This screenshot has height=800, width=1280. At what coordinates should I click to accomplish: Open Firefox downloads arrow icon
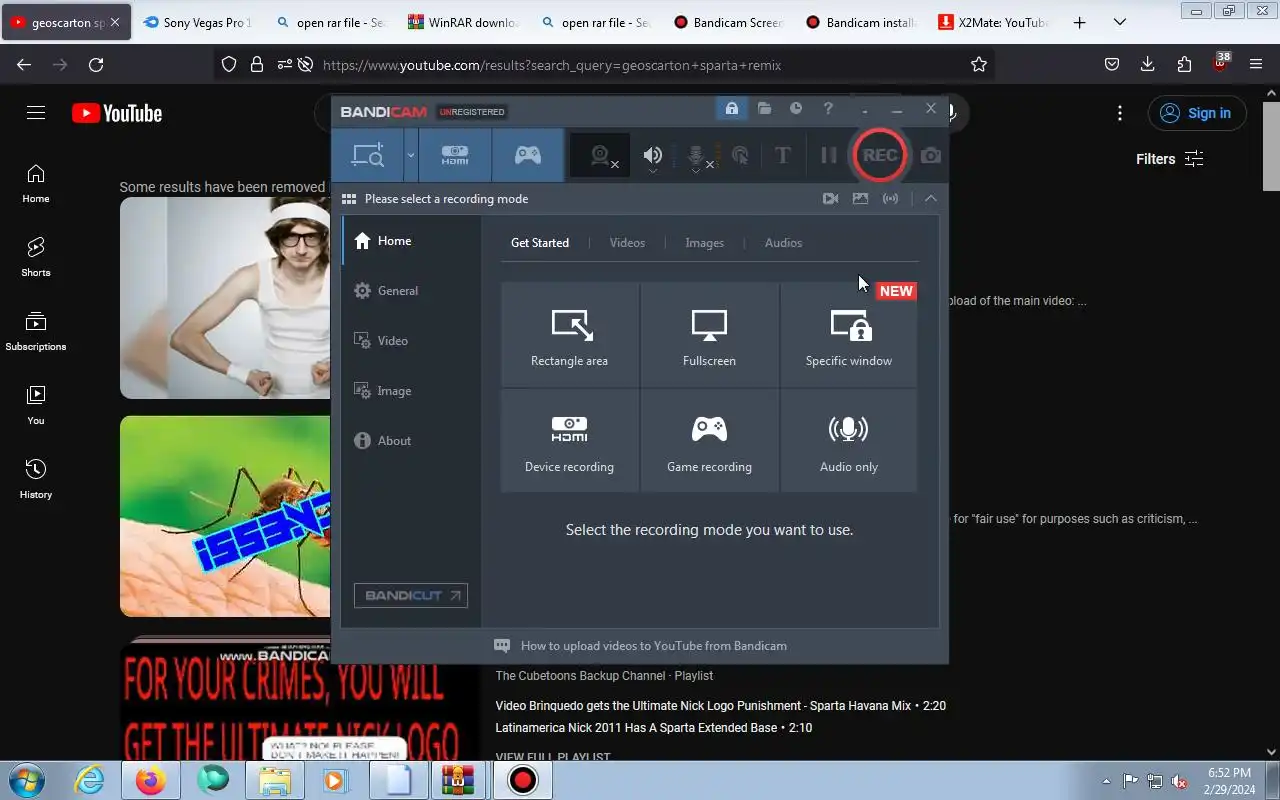[x=1148, y=64]
